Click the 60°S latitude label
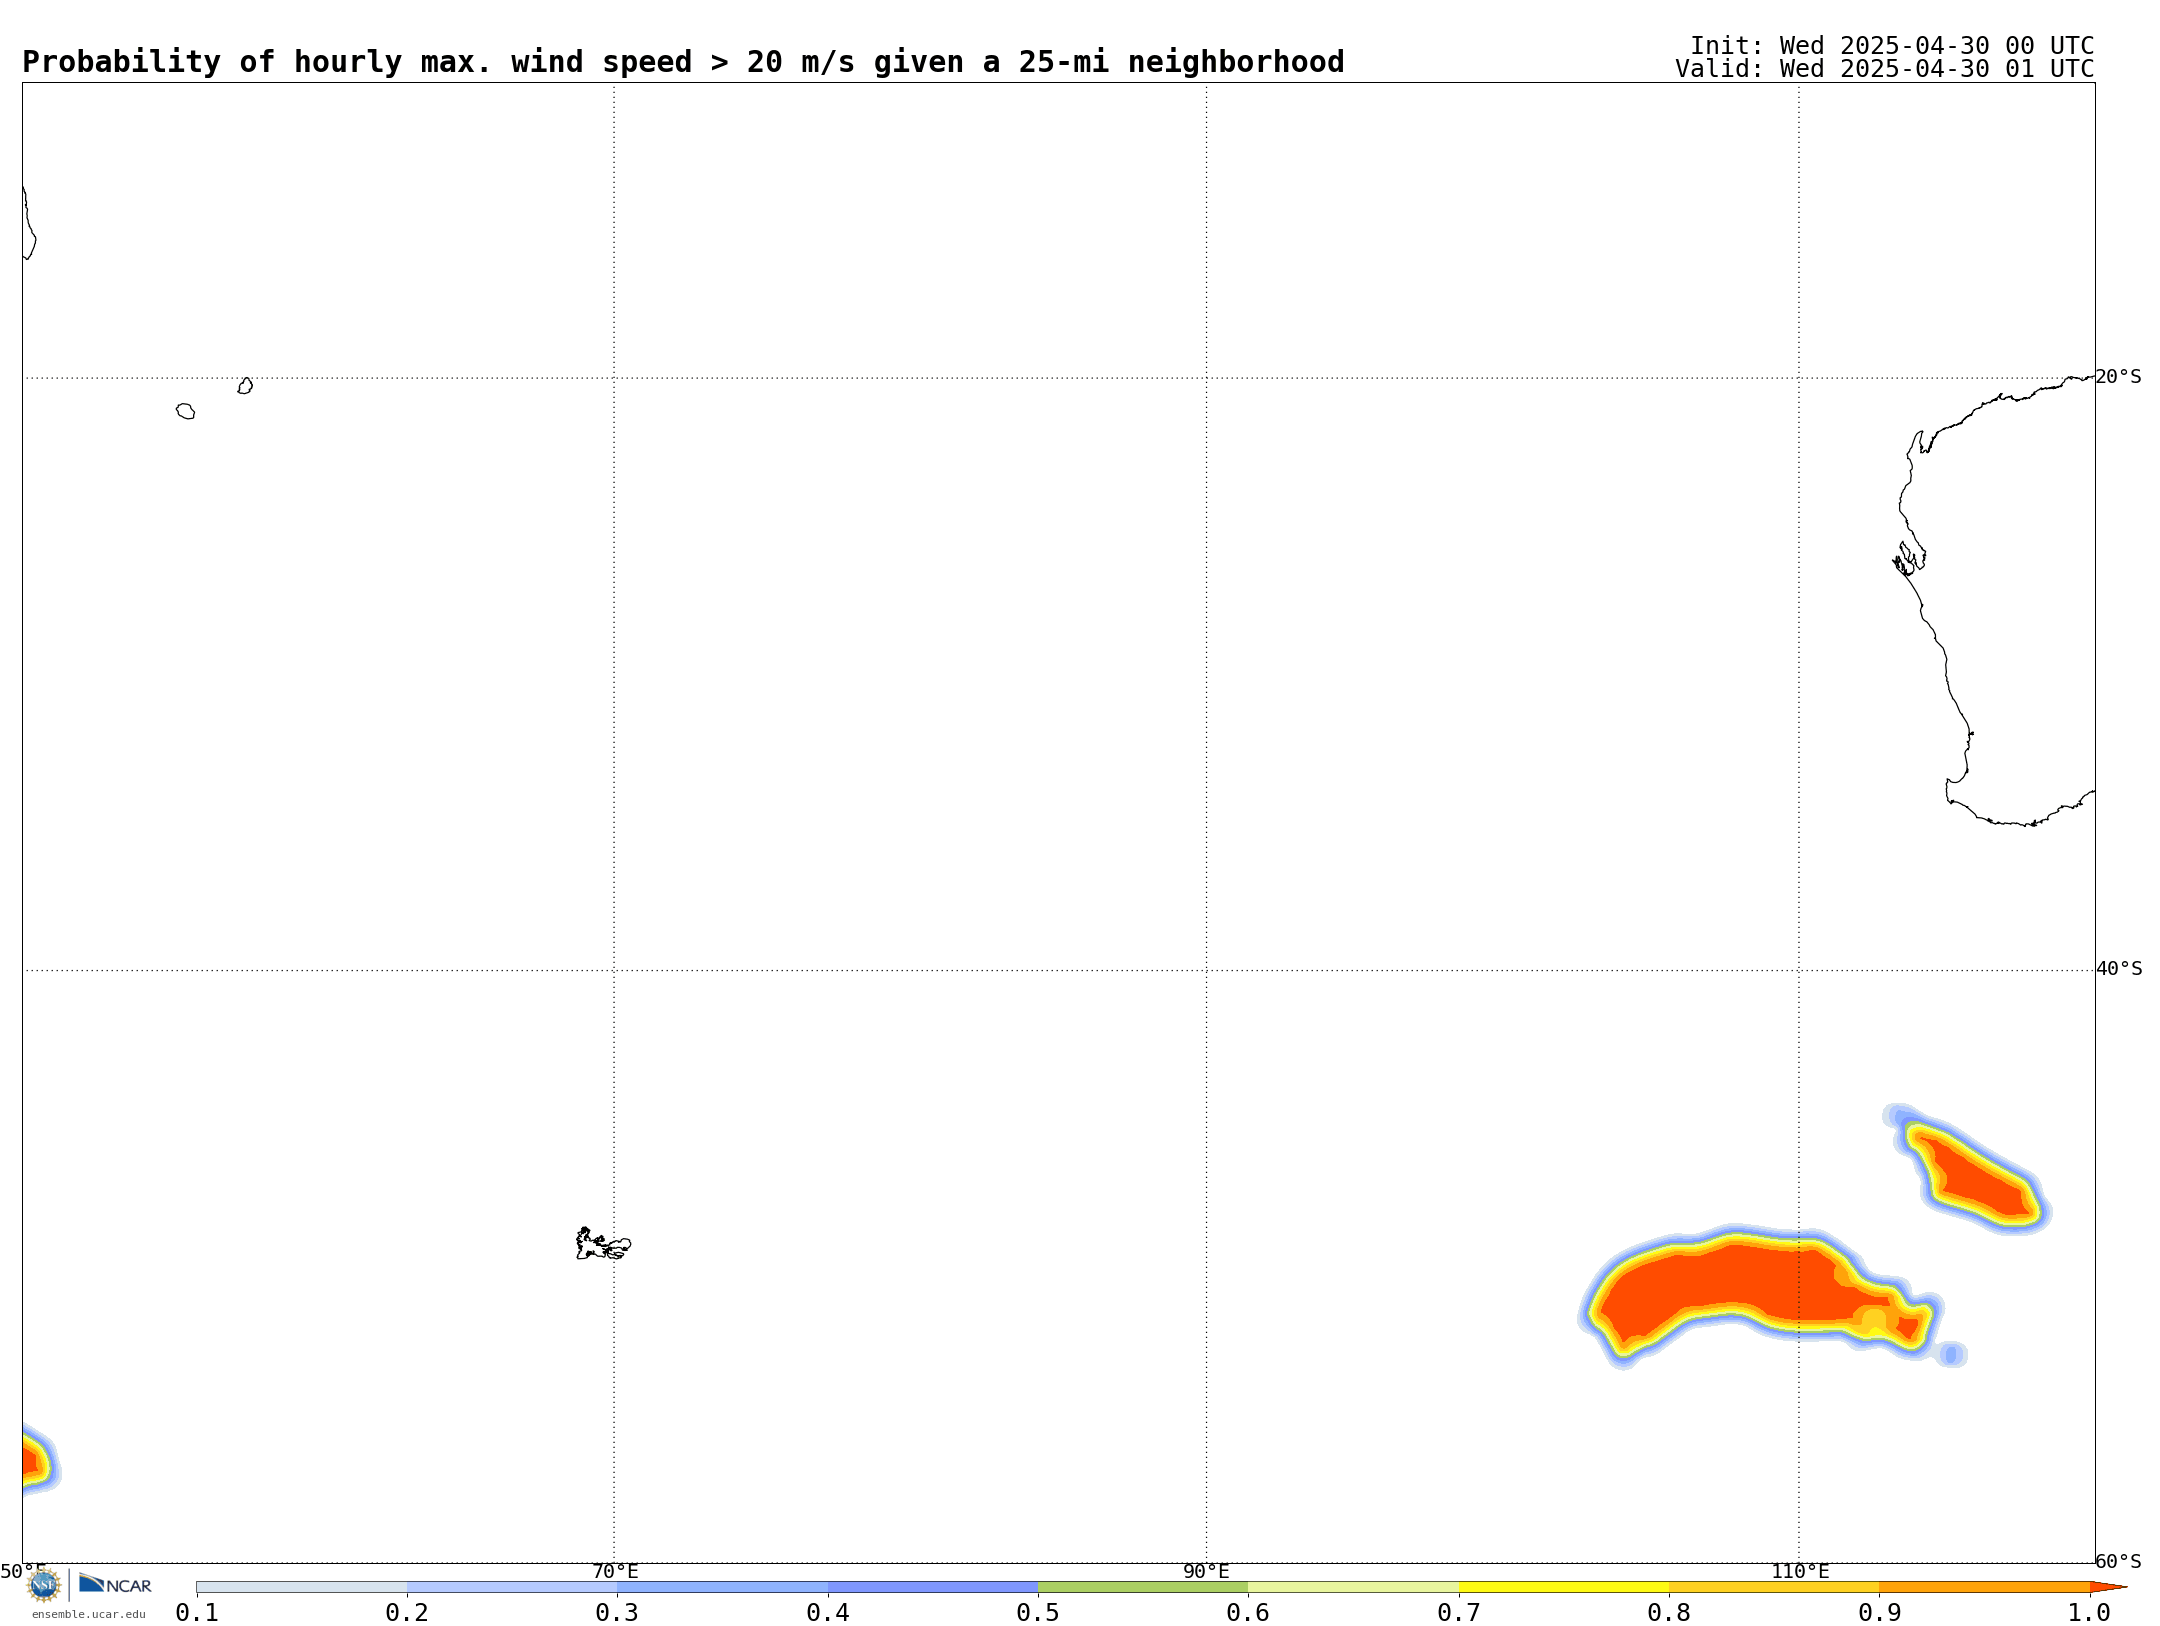Viewport: 2160px width, 1626px height. pos(2118,1561)
